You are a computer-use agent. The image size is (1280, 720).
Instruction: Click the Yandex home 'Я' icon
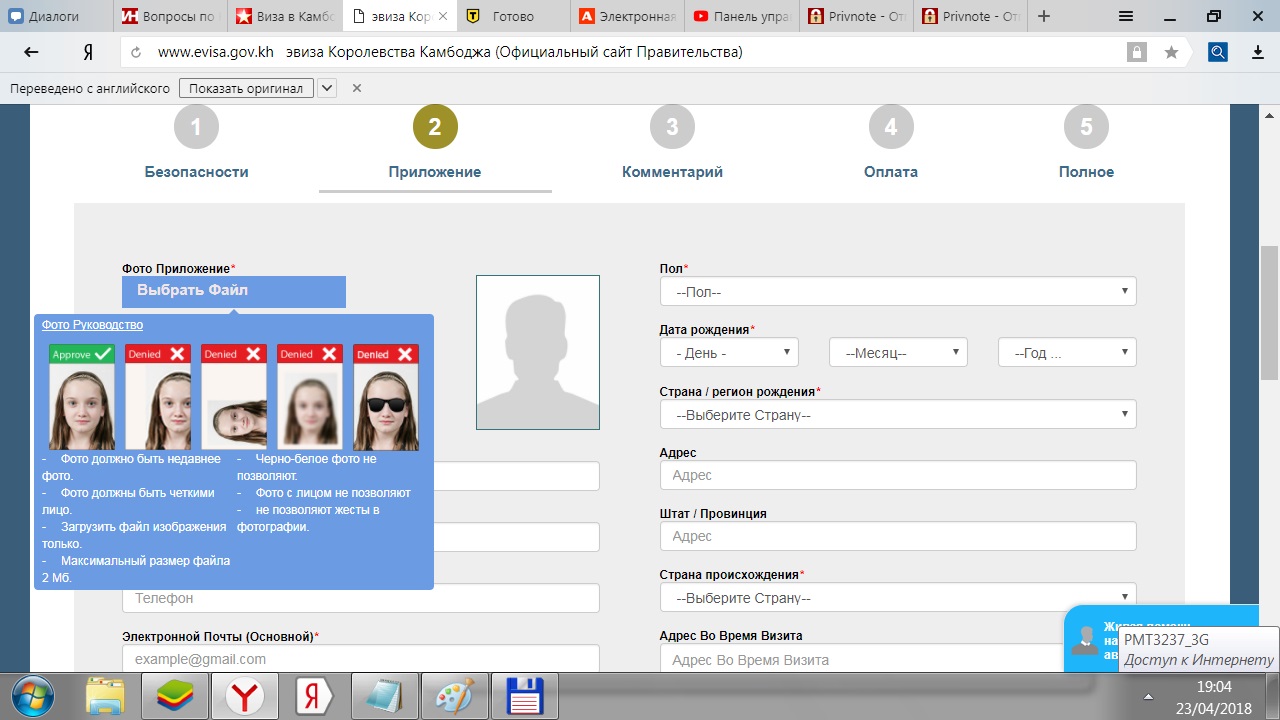point(88,52)
